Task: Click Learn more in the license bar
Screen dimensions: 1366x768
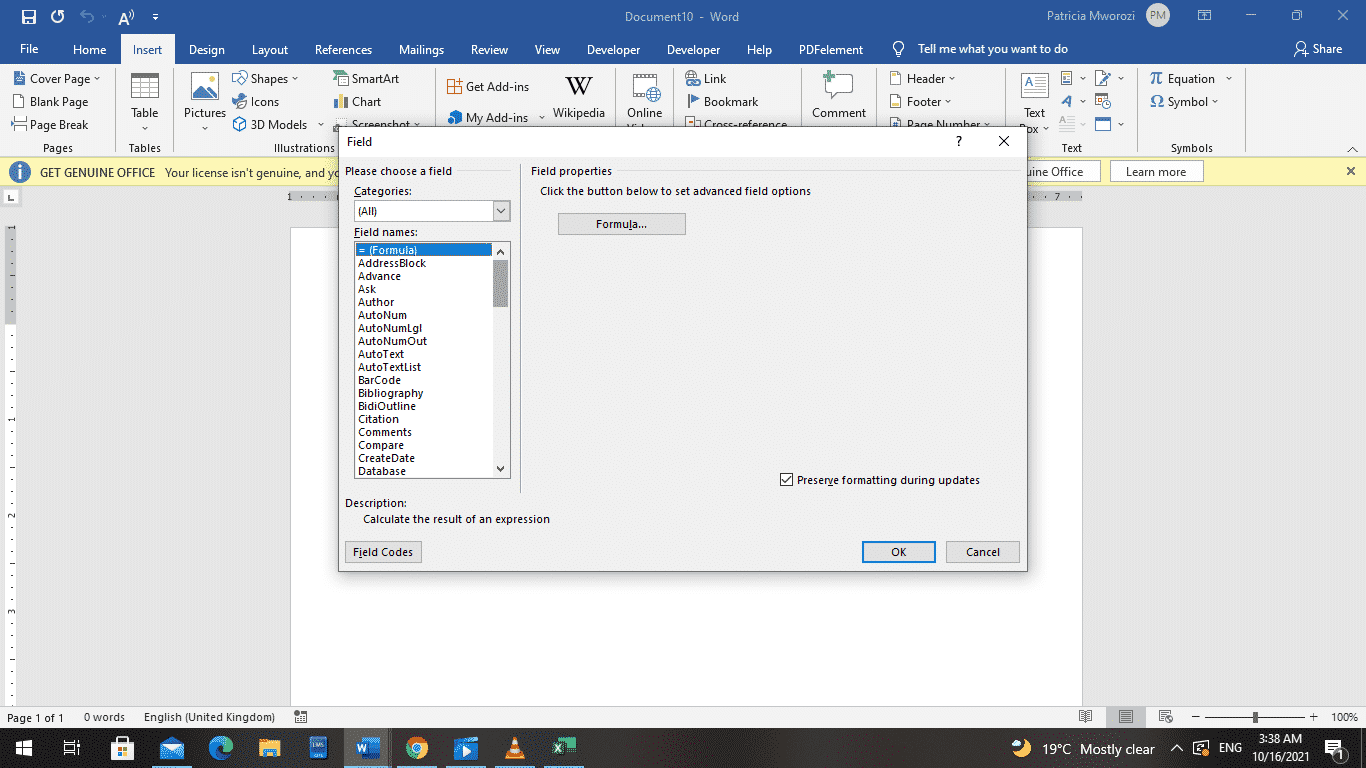Action: pyautogui.click(x=1156, y=172)
